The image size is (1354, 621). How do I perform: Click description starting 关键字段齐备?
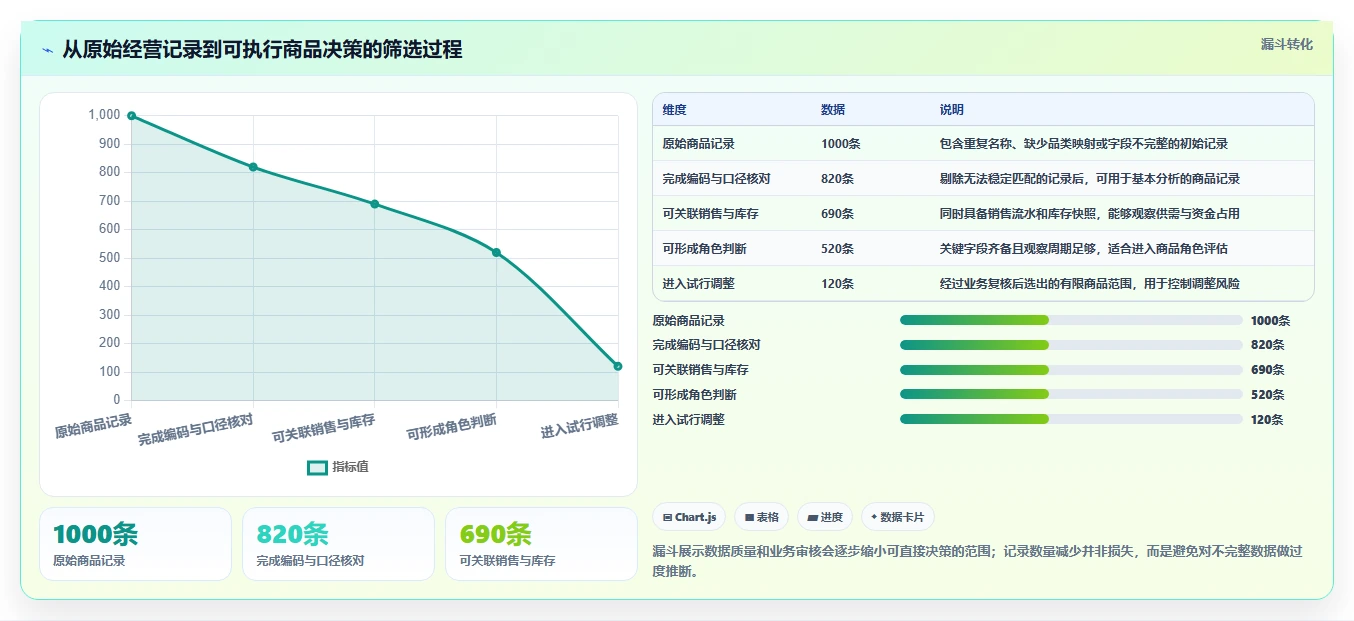1084,249
